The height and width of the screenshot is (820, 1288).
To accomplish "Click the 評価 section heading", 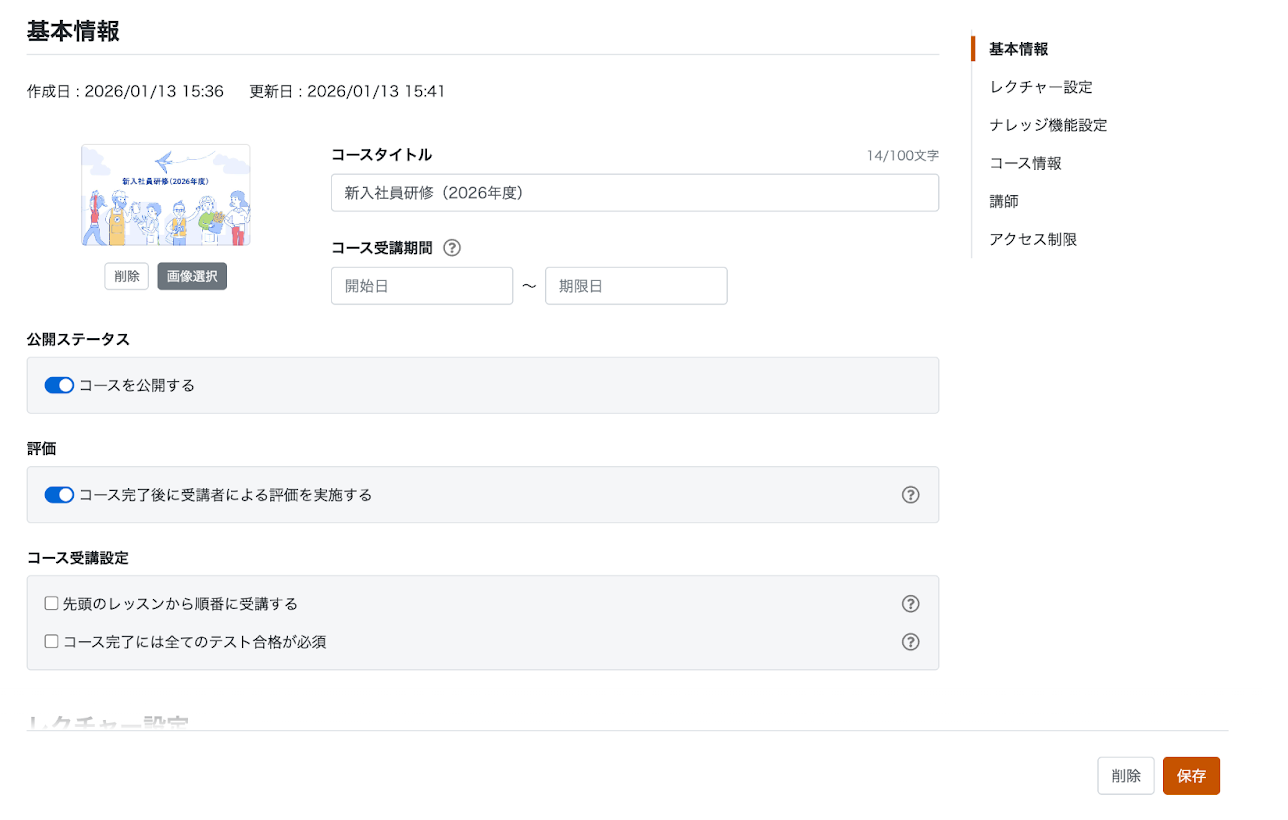I will click(x=41, y=449).
